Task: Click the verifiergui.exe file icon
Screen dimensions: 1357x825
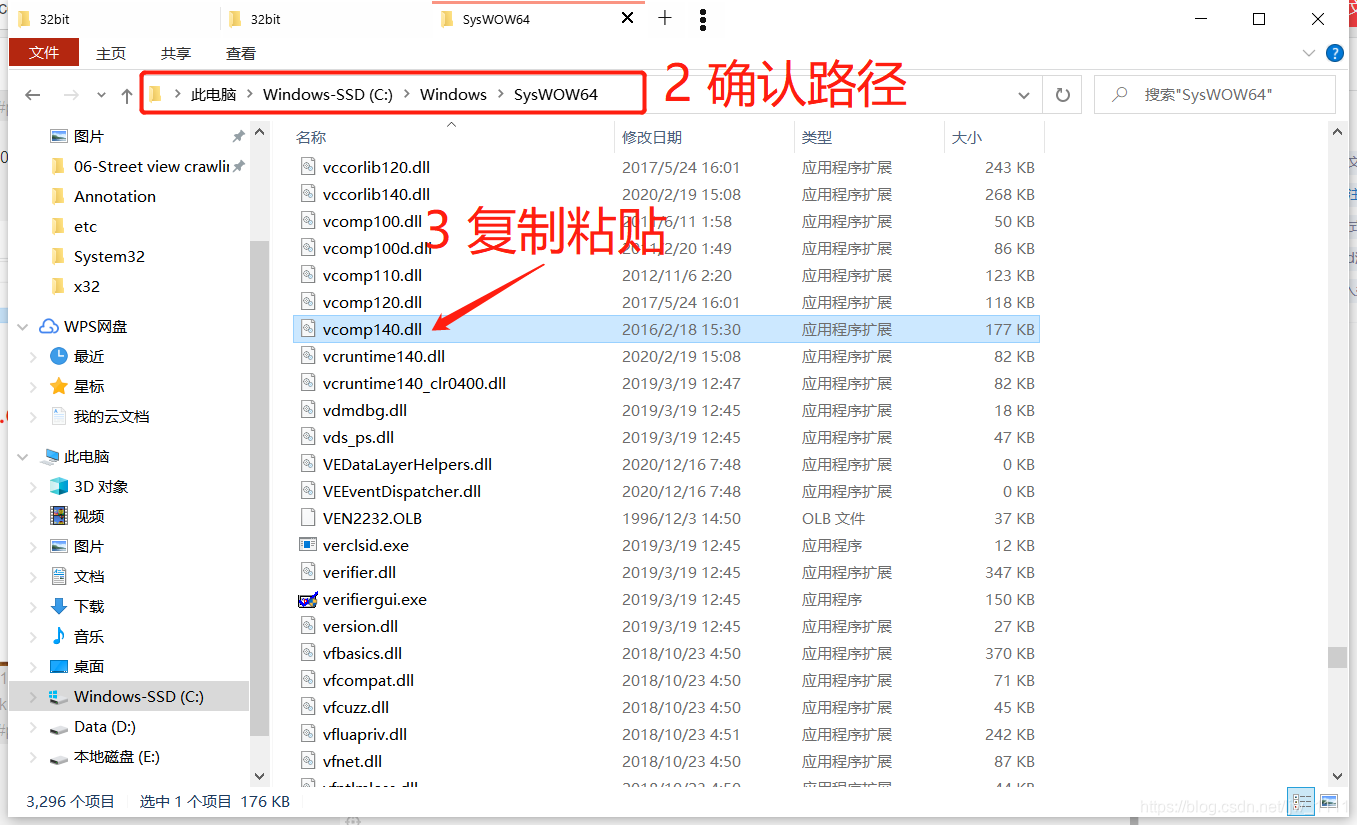Action: [x=308, y=599]
